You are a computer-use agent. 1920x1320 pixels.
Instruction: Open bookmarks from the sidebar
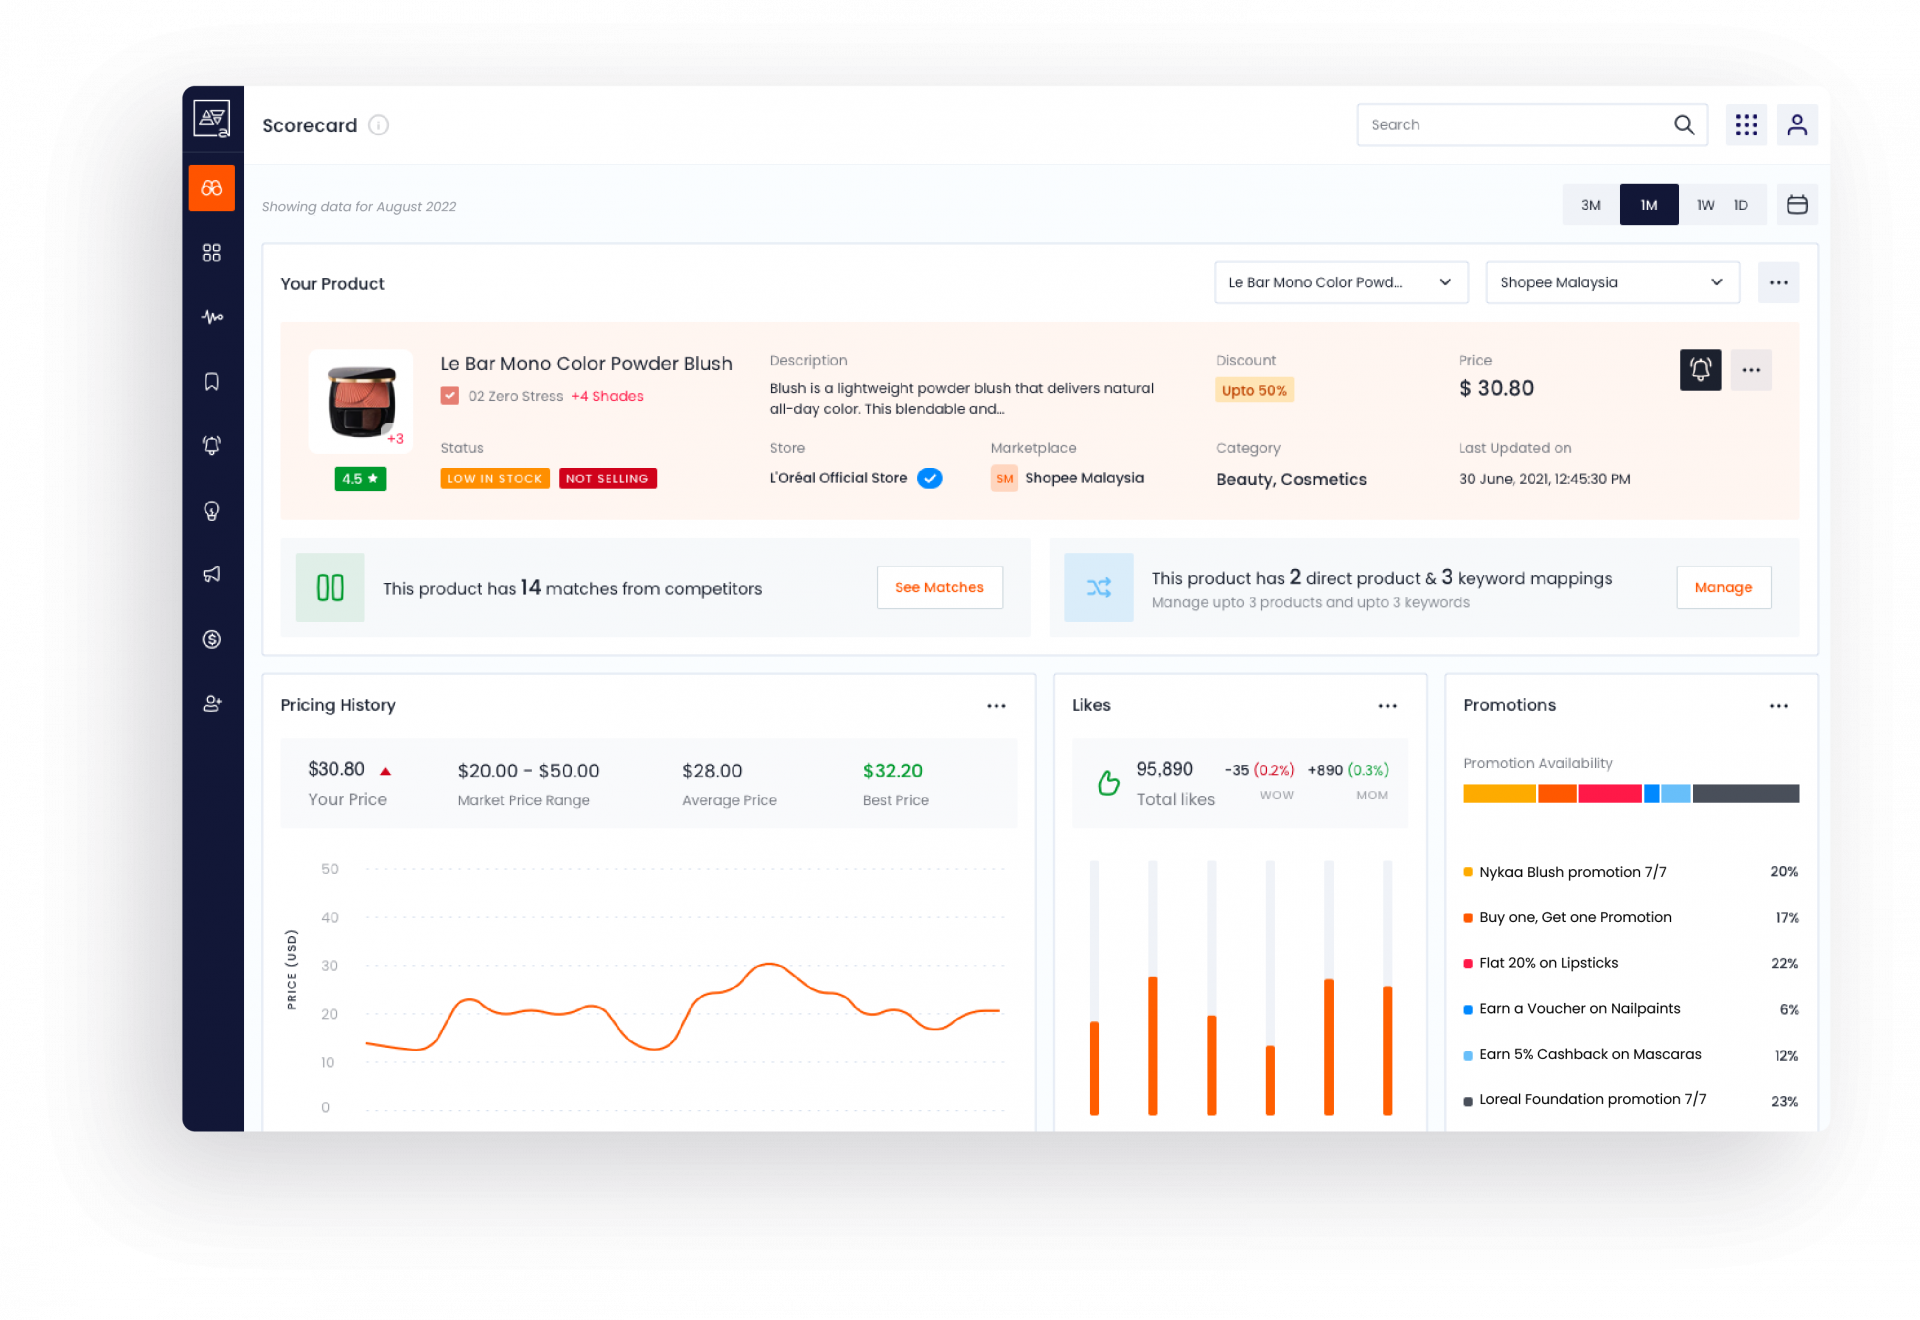click(x=211, y=380)
